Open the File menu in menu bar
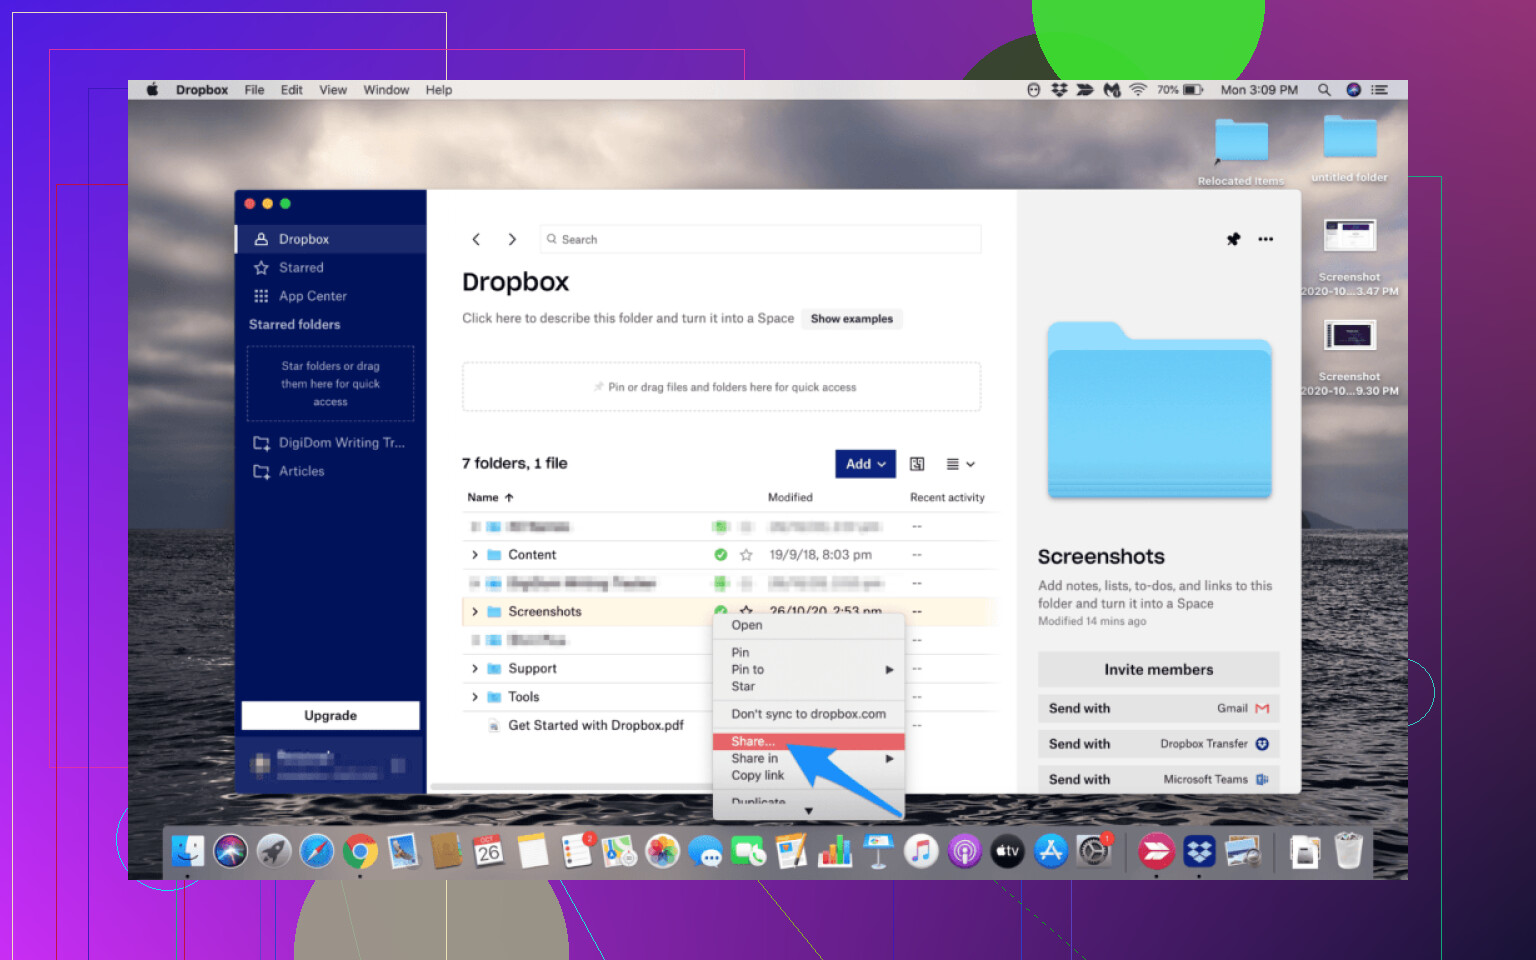The height and width of the screenshot is (960, 1536). (254, 90)
